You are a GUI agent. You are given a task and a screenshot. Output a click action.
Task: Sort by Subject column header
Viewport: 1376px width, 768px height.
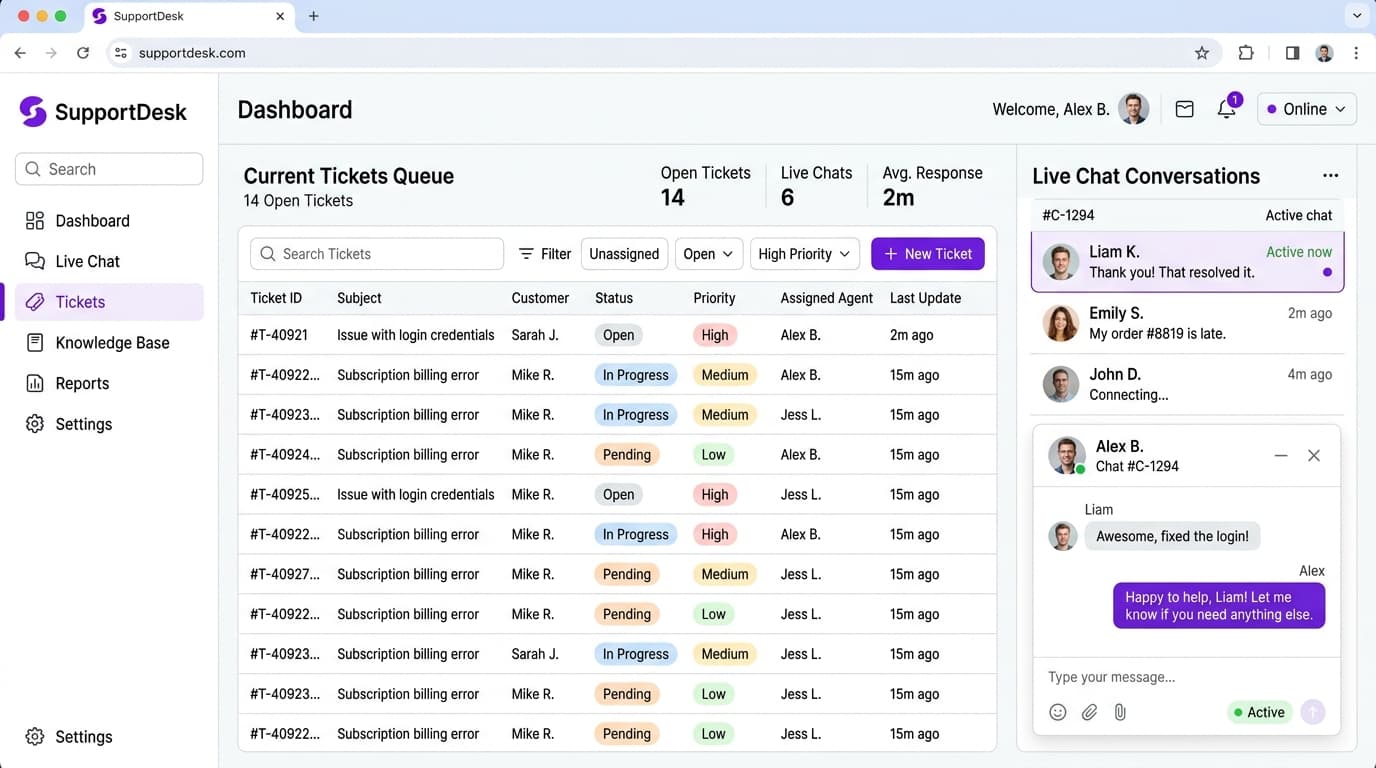(x=359, y=298)
